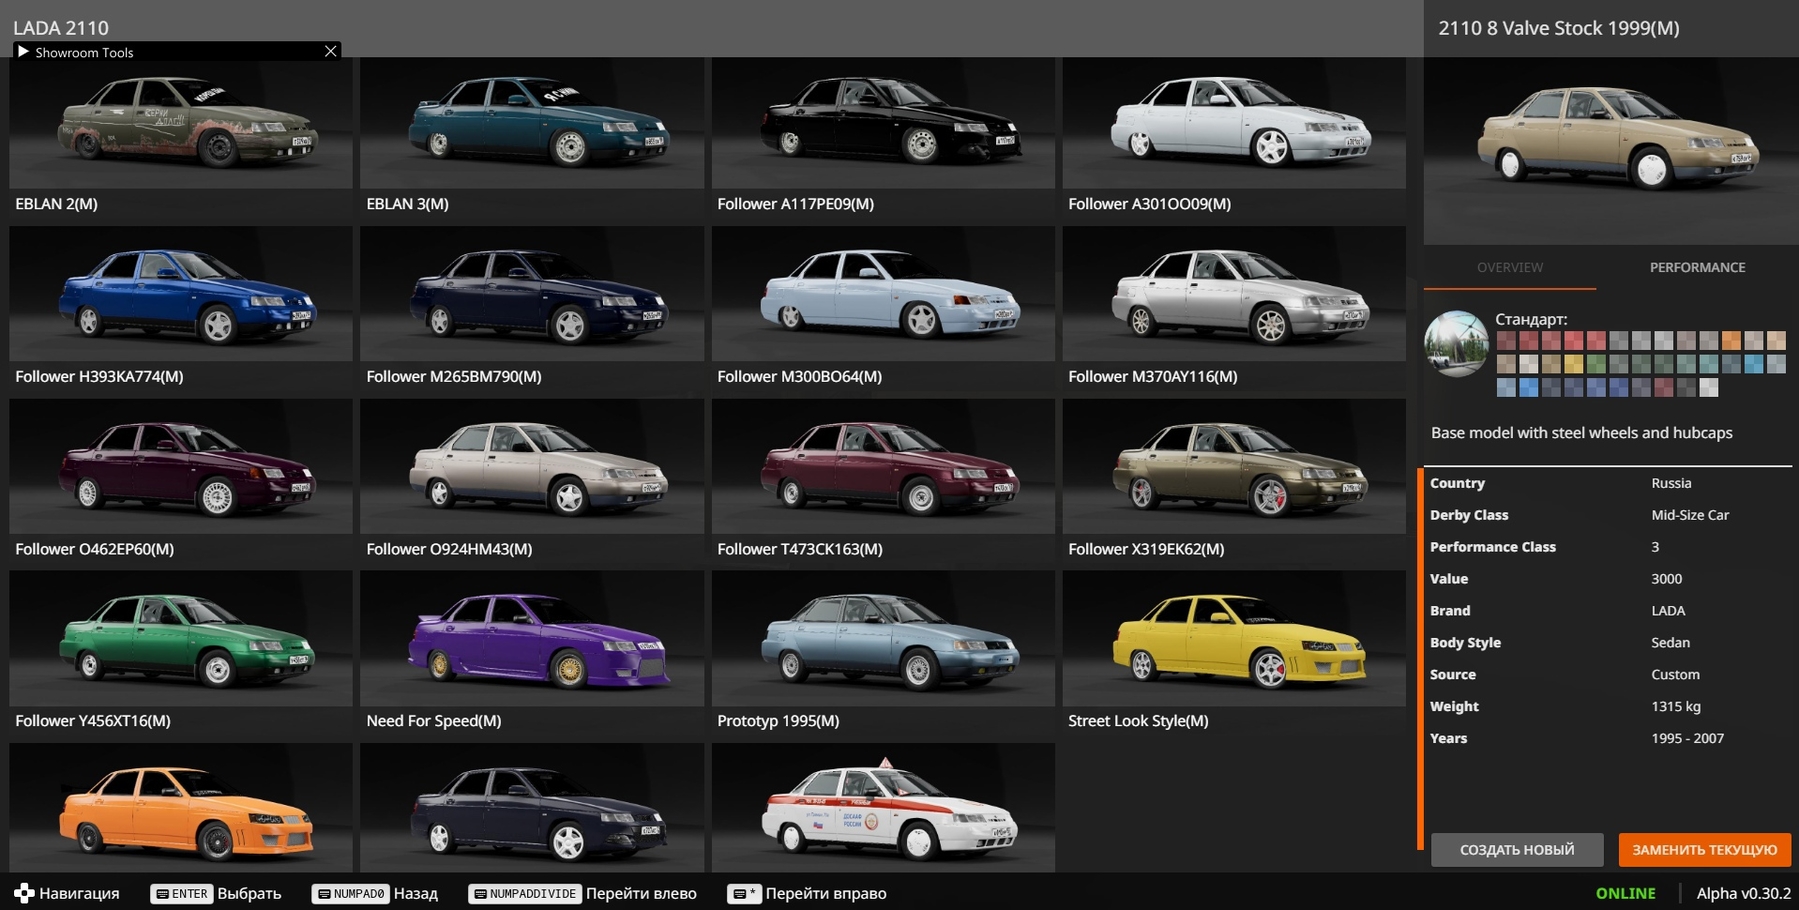The height and width of the screenshot is (910, 1799).
Task: Click the NUMPAD0 Назад key hint
Action: point(375,893)
